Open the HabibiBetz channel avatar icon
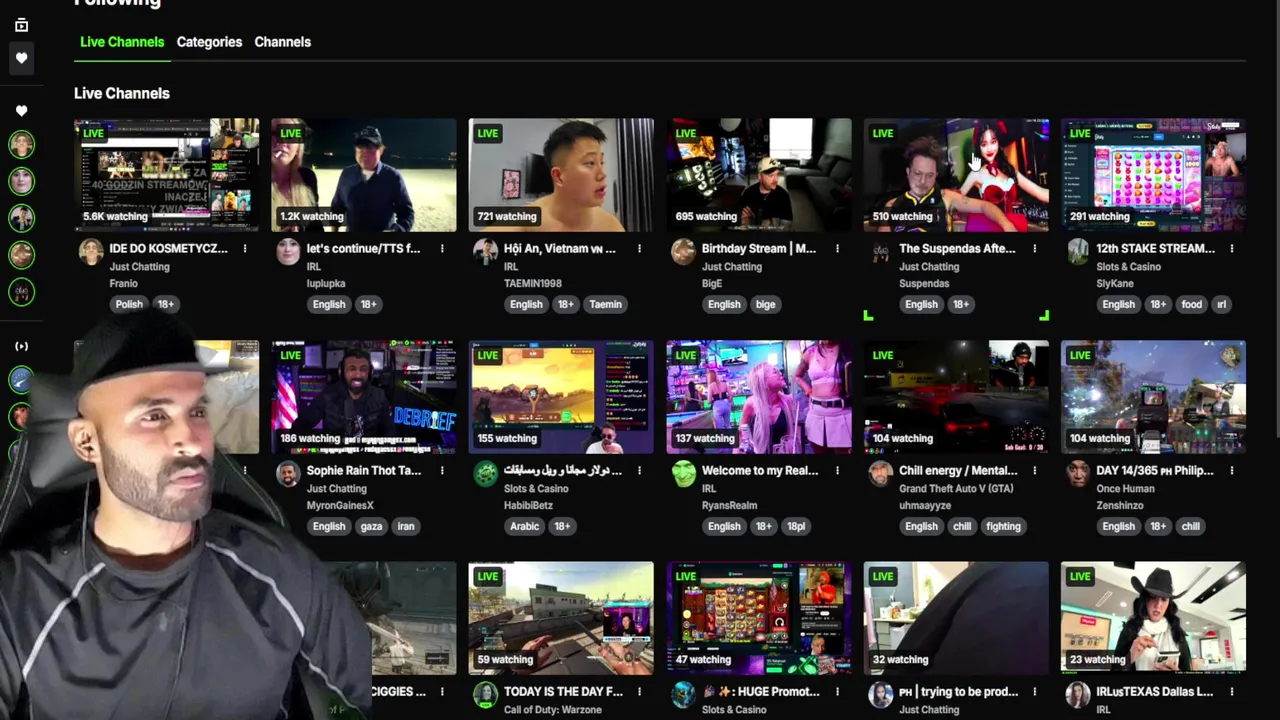Screen dimensions: 1280x720 486,474
